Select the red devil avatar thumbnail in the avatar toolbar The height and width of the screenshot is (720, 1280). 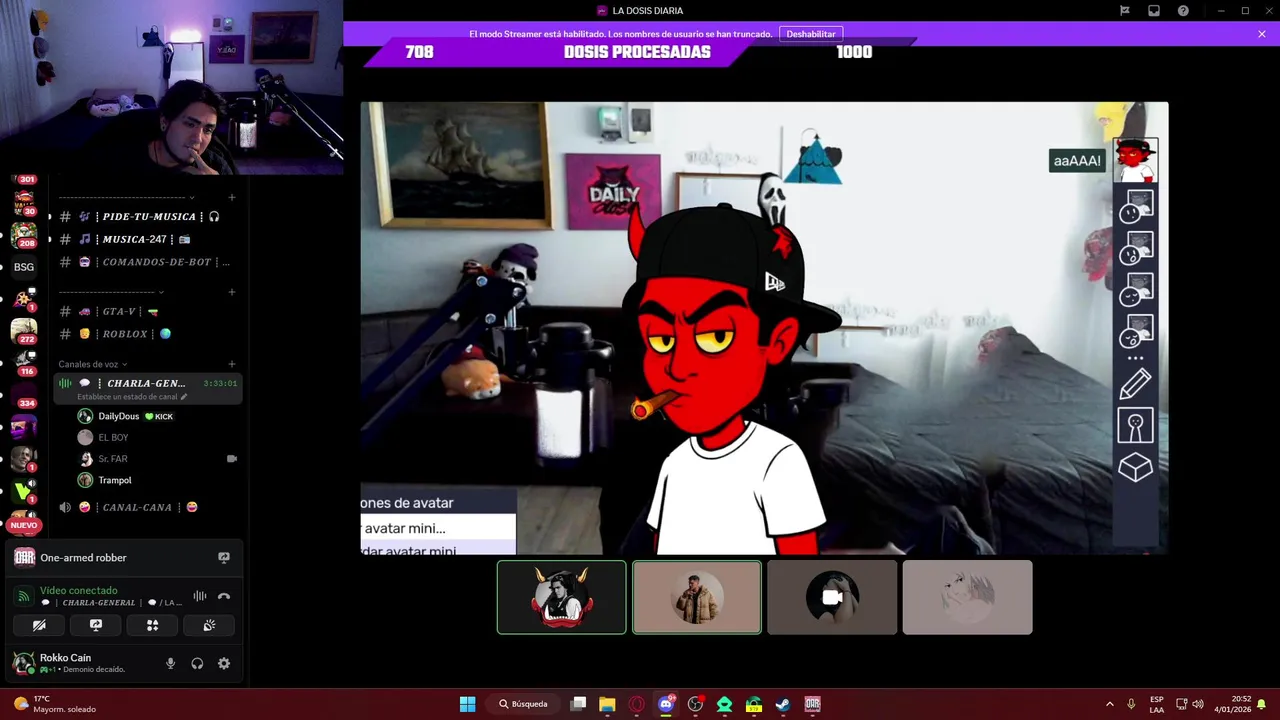coord(1135,160)
